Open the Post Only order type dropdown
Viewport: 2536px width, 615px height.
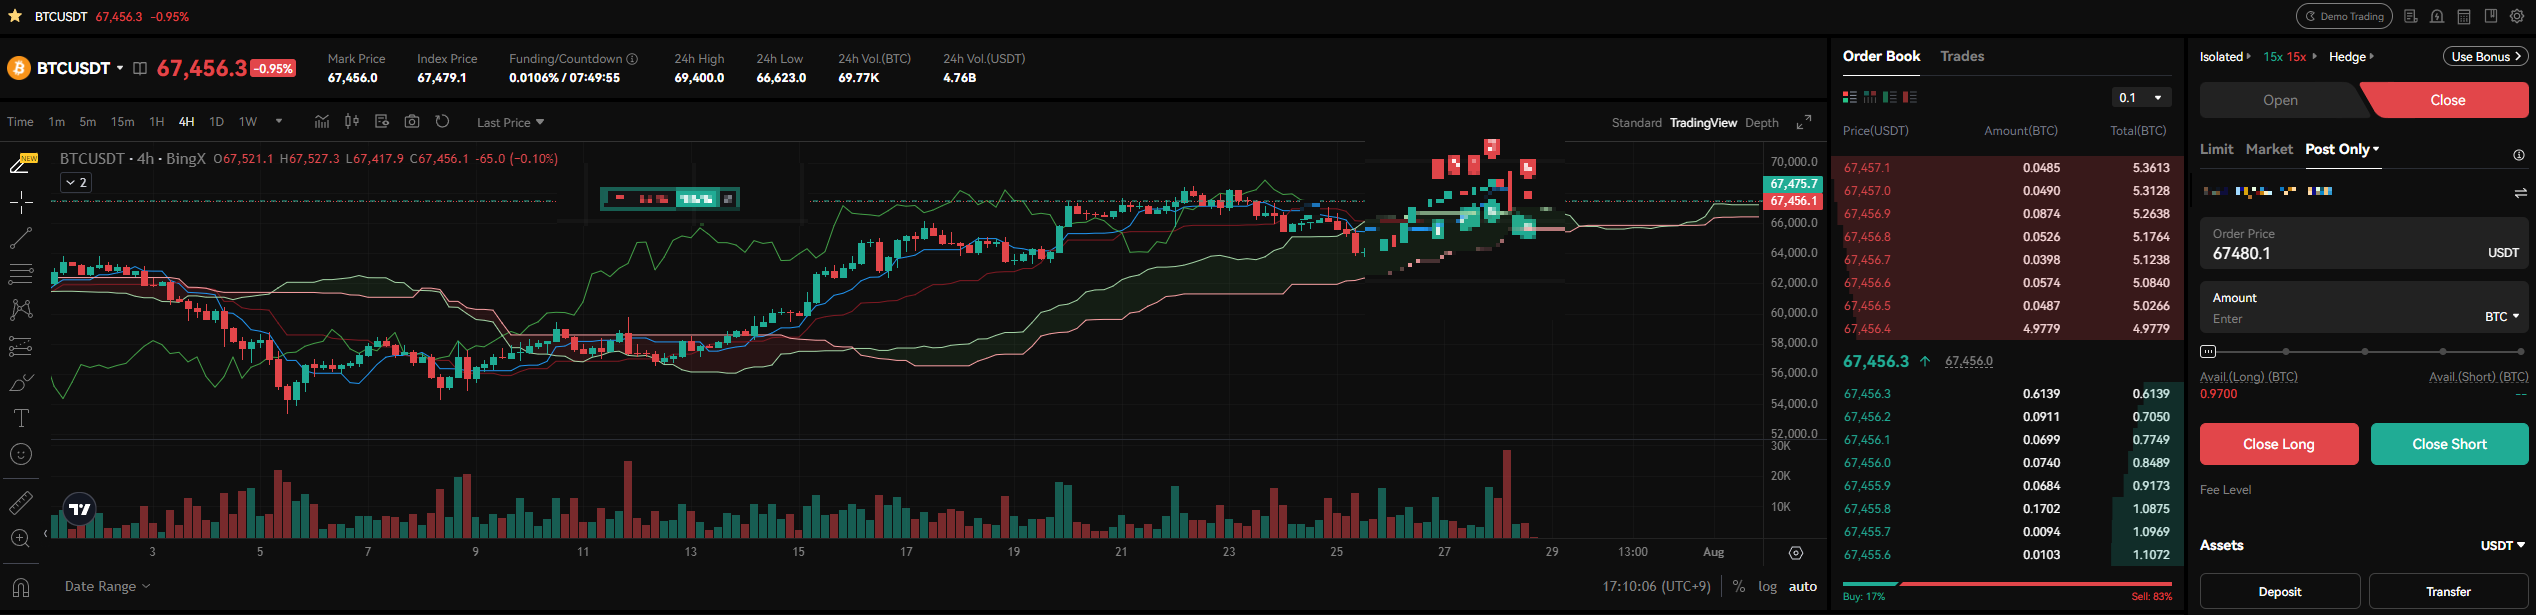(x=2342, y=149)
